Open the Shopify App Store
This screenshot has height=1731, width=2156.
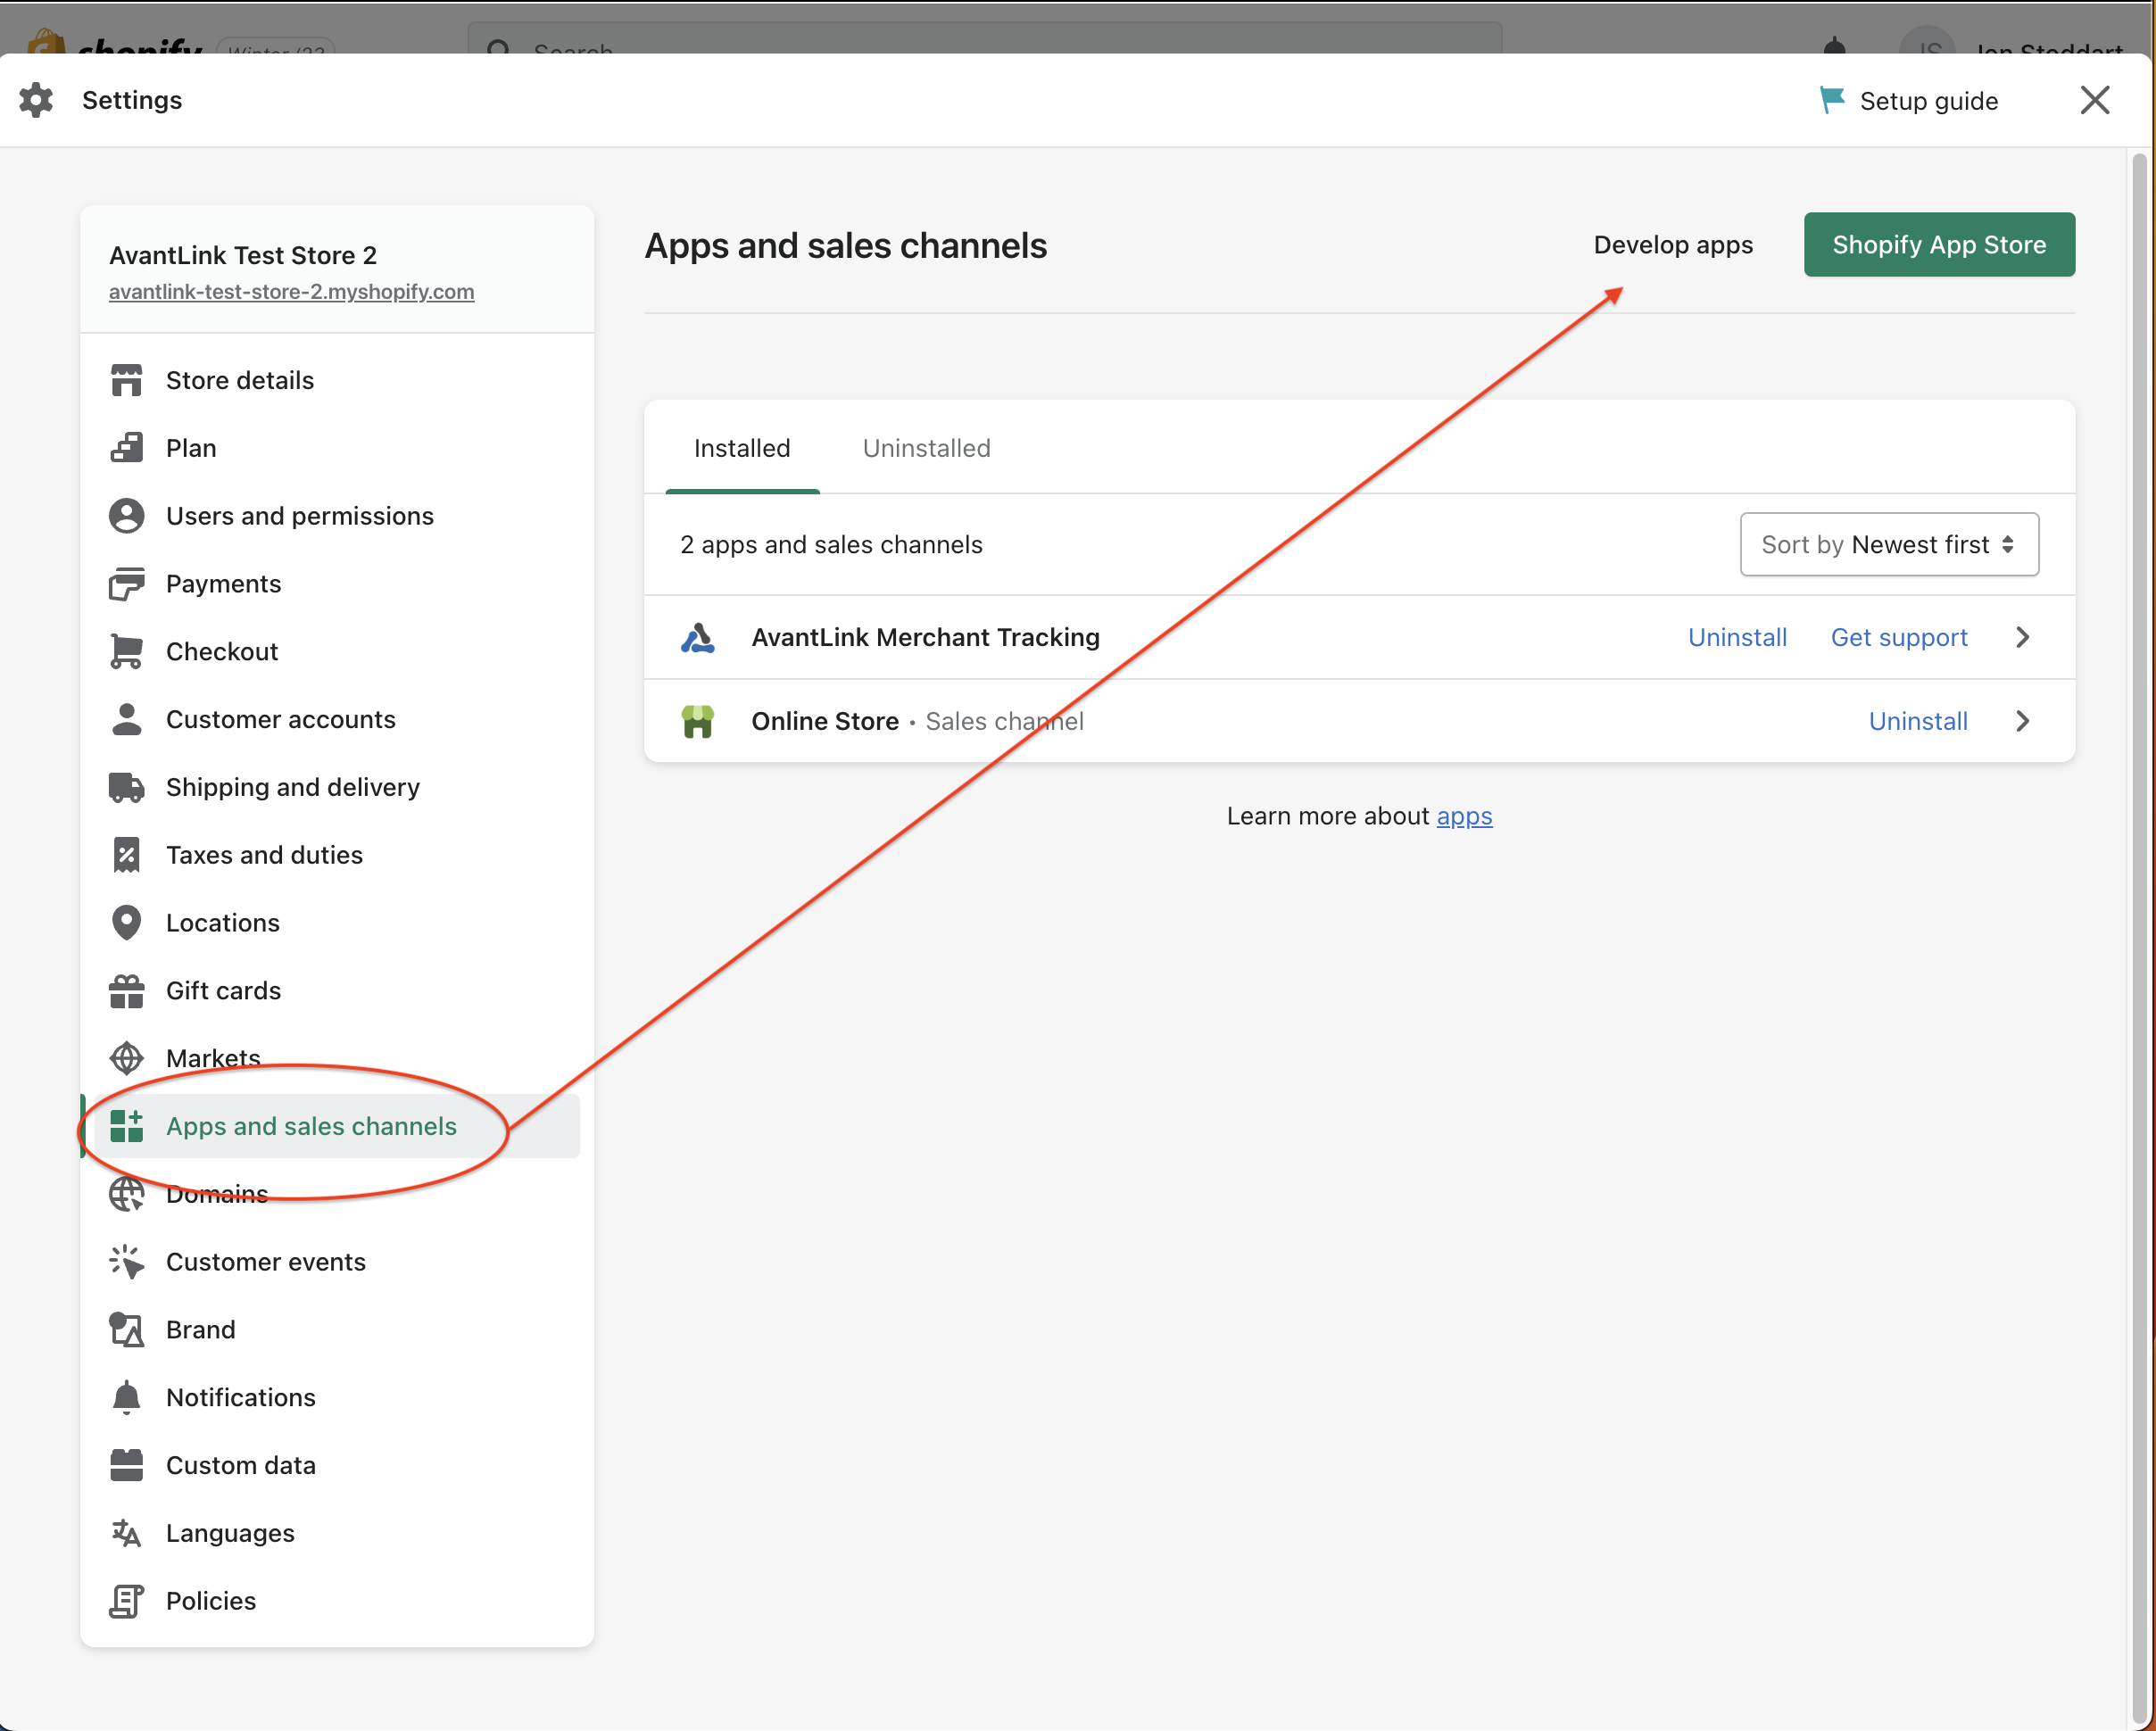tap(1939, 245)
